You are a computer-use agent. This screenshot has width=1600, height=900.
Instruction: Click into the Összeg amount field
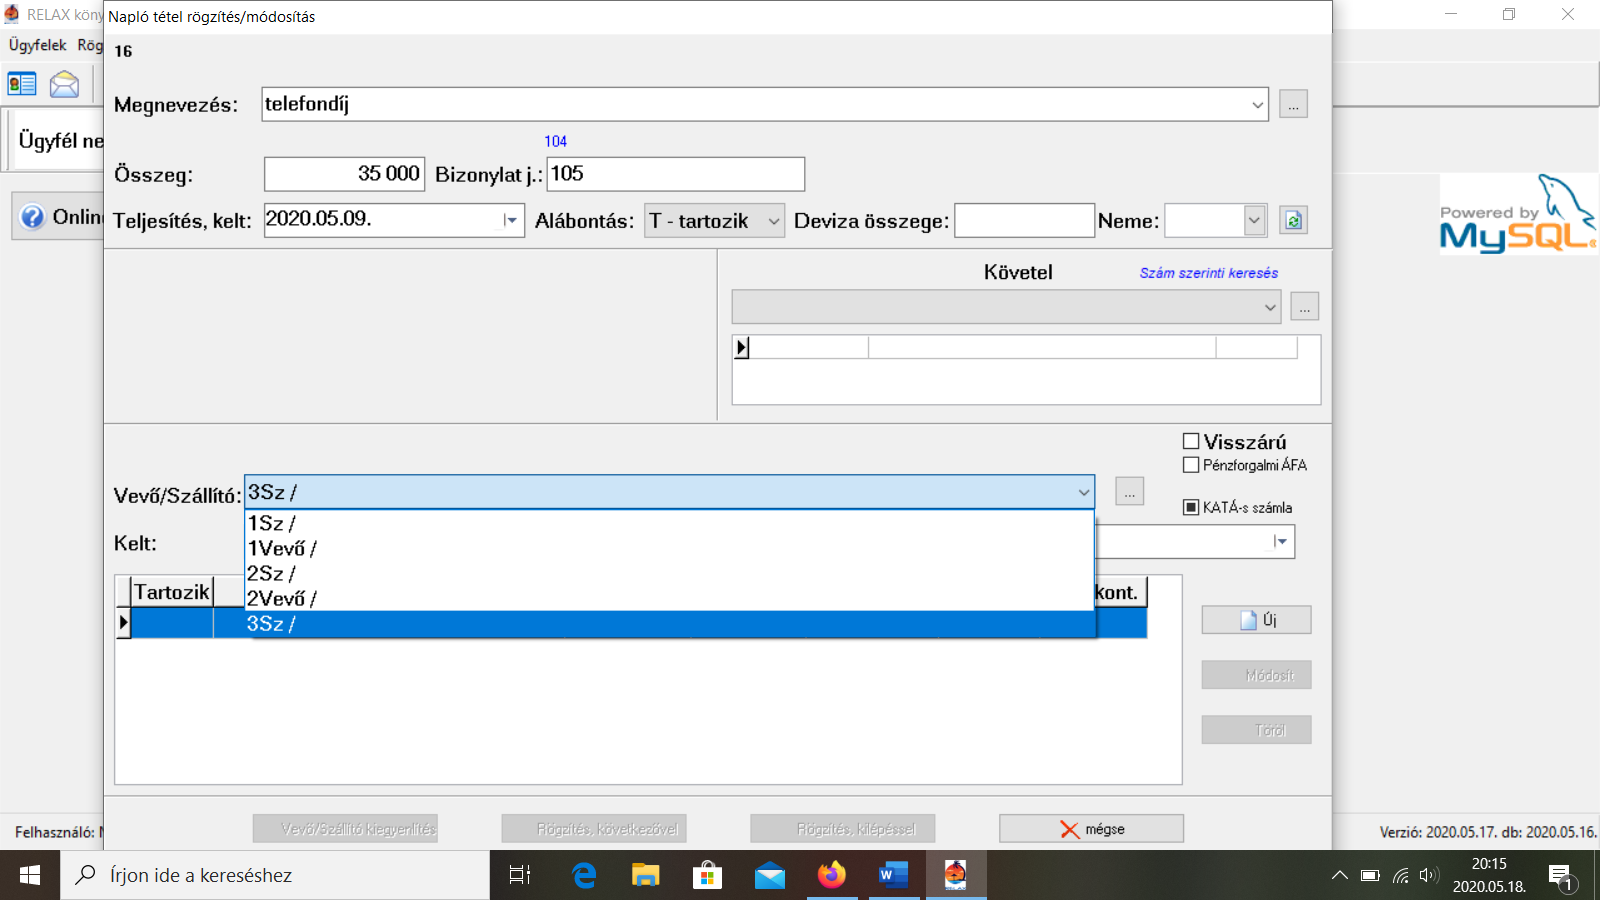(344, 174)
